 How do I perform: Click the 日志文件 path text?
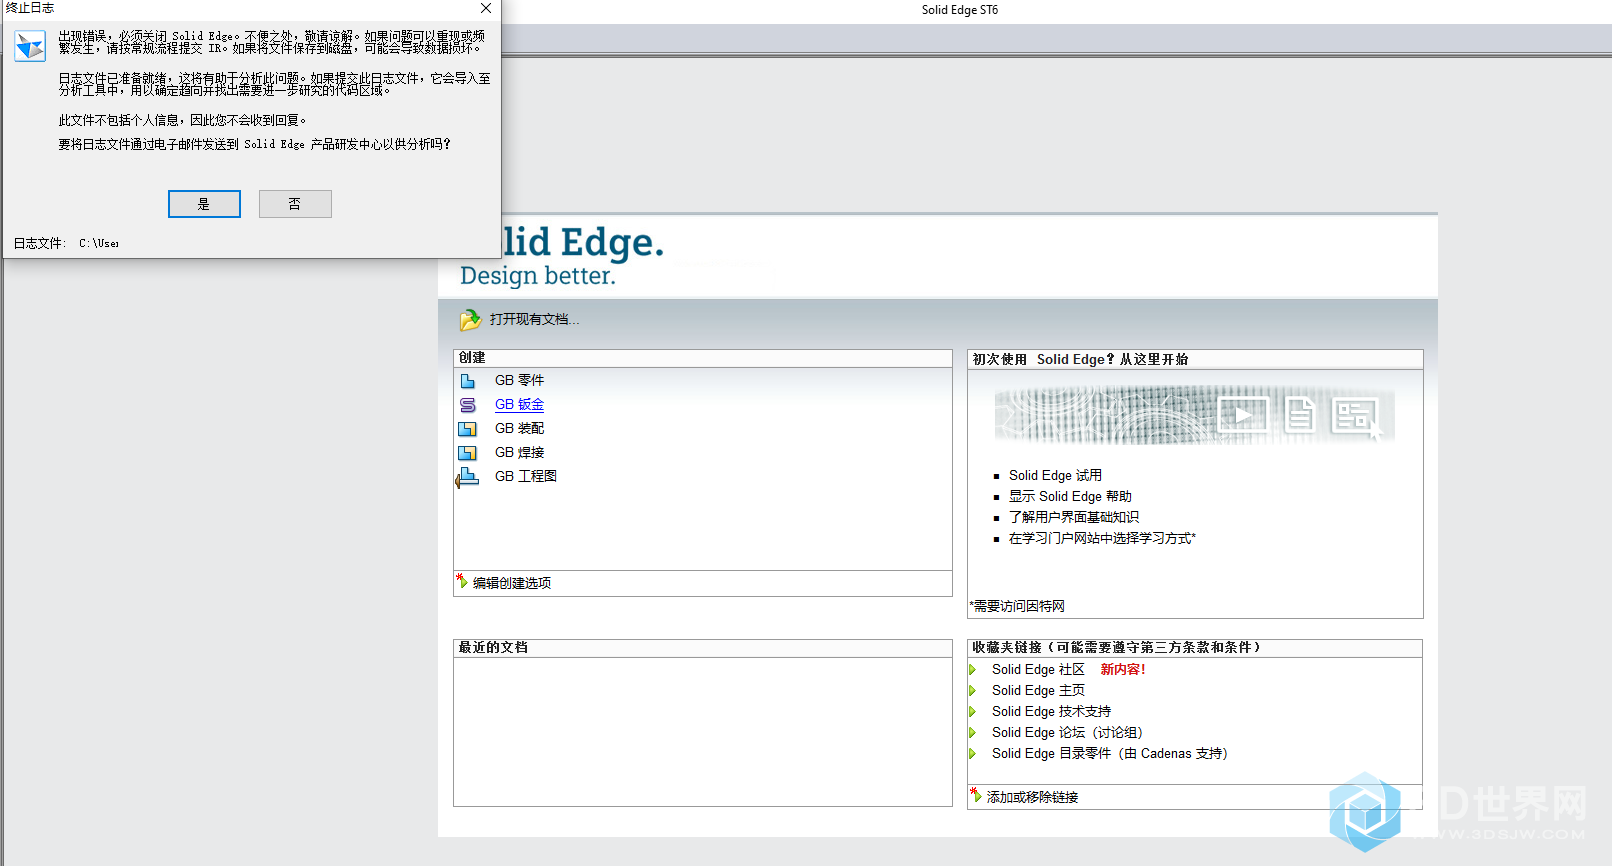click(x=99, y=243)
